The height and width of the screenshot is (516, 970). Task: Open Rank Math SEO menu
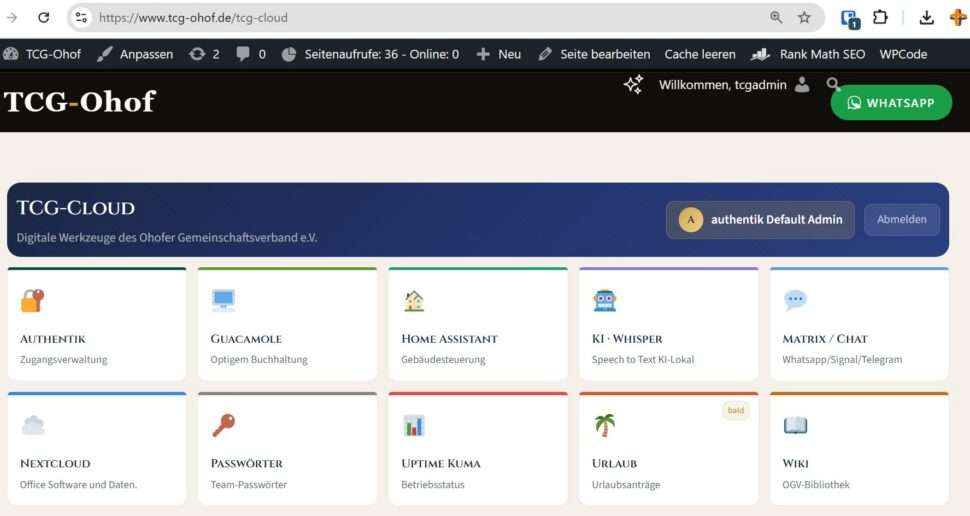[x=808, y=54]
